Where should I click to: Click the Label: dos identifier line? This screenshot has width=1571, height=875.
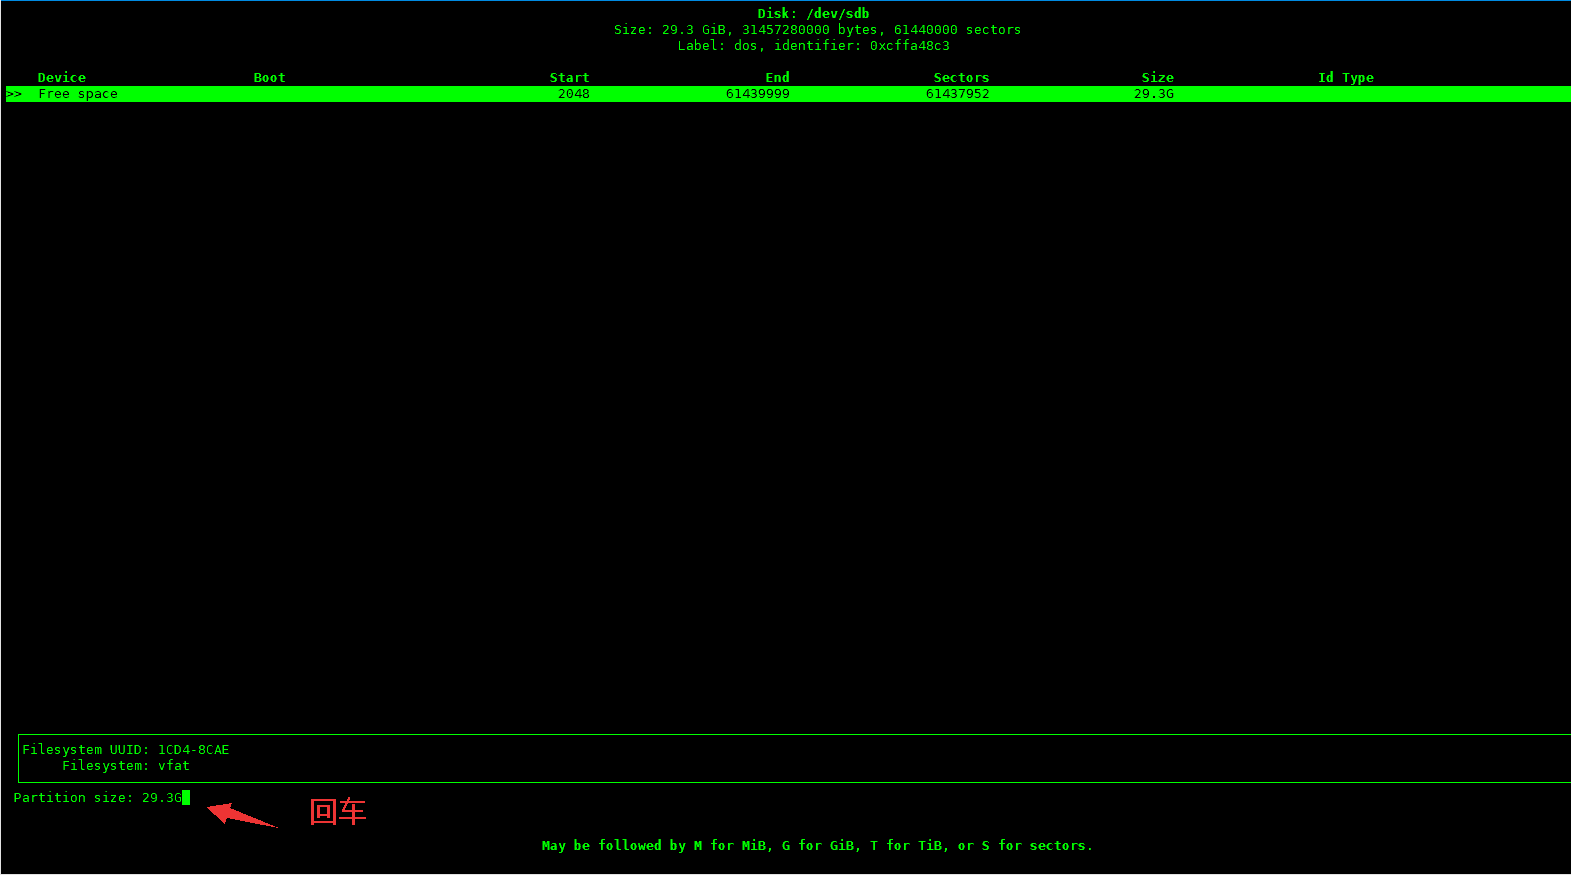(813, 46)
